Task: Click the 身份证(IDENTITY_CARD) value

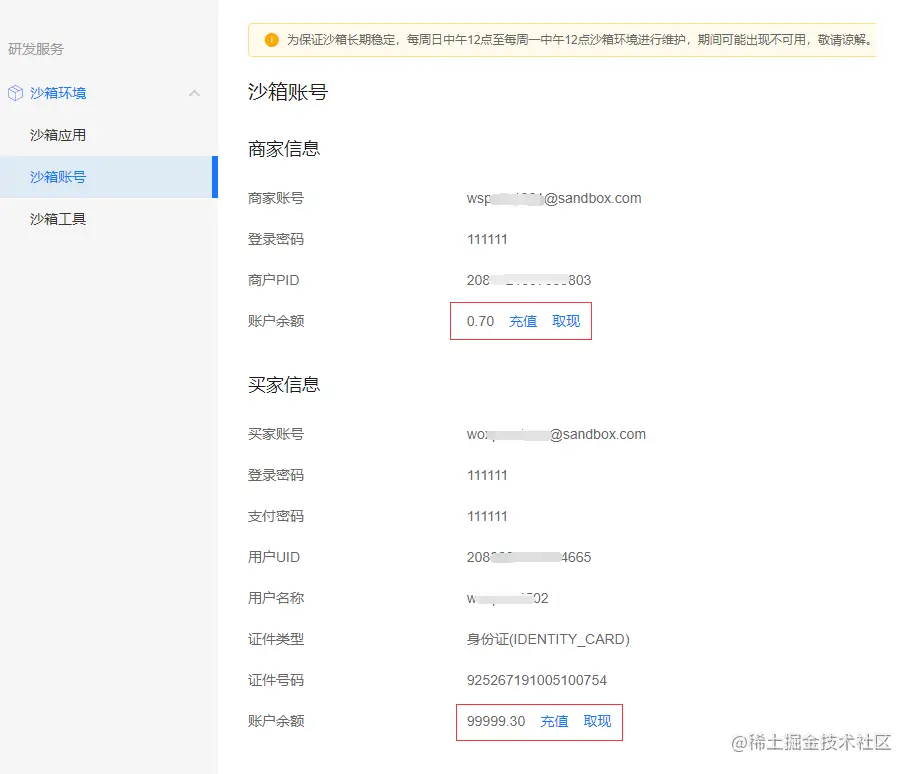Action: click(548, 639)
